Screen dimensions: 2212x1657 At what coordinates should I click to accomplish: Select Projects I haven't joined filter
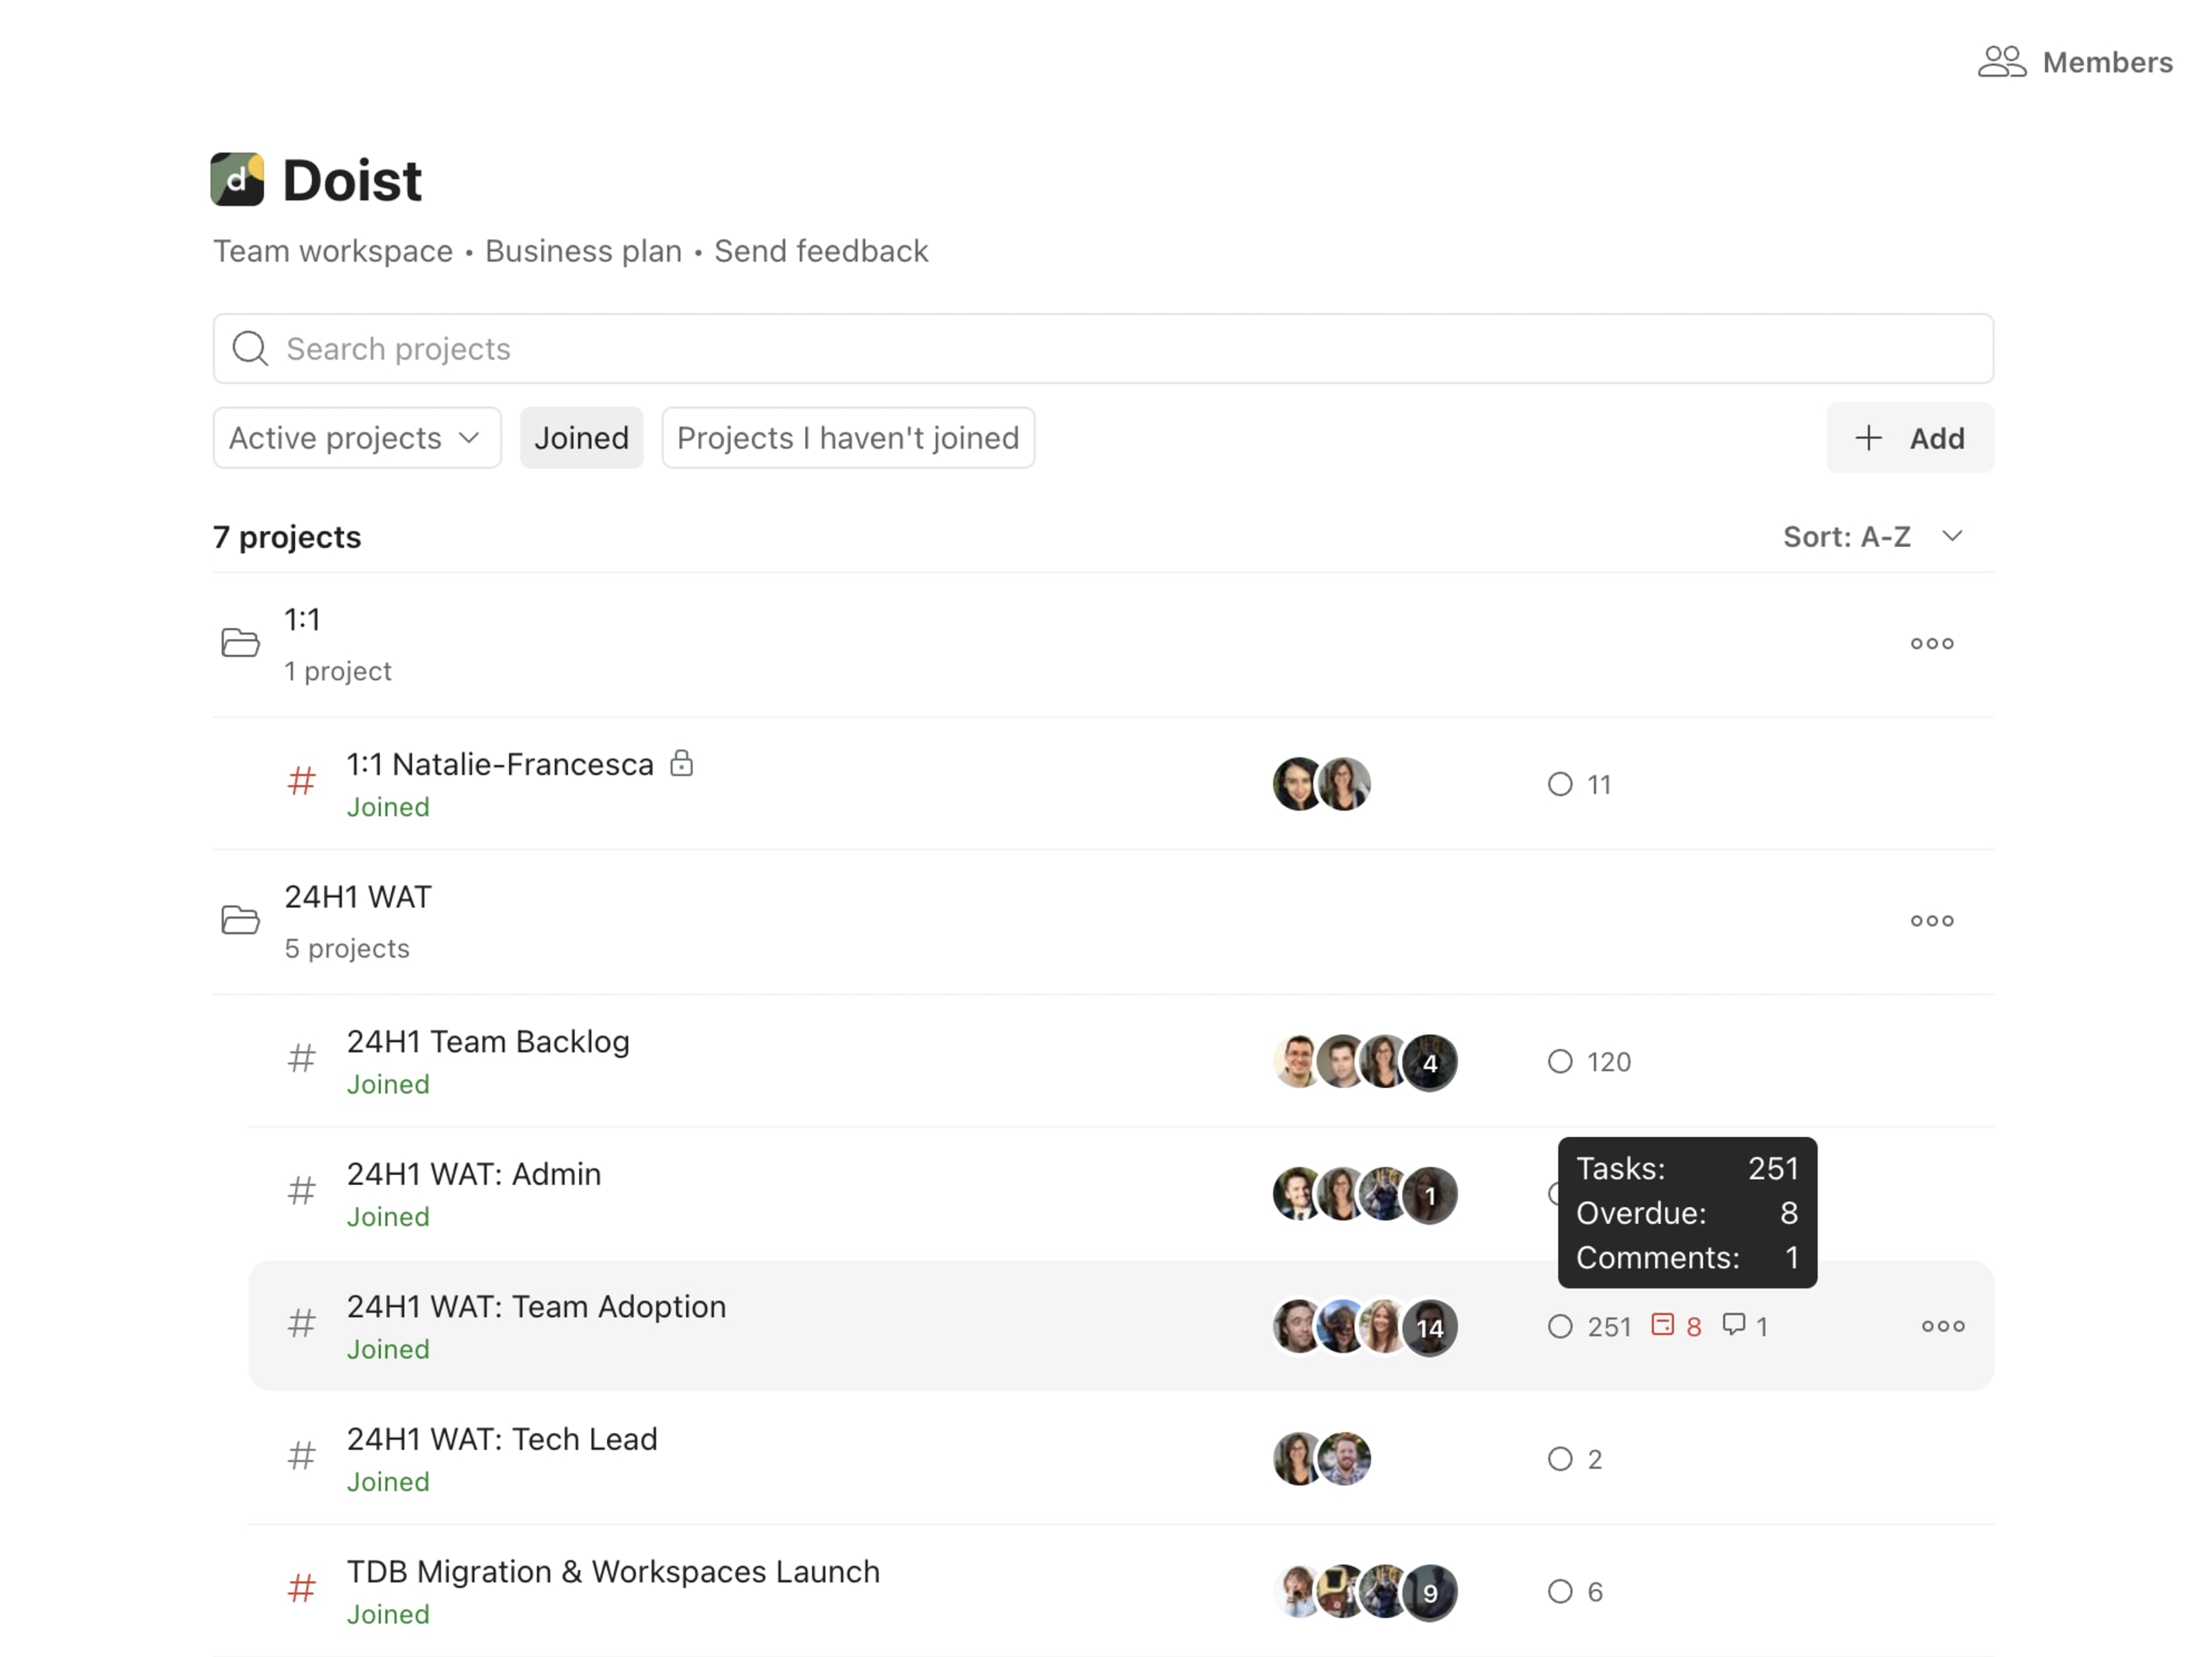pyautogui.click(x=848, y=438)
